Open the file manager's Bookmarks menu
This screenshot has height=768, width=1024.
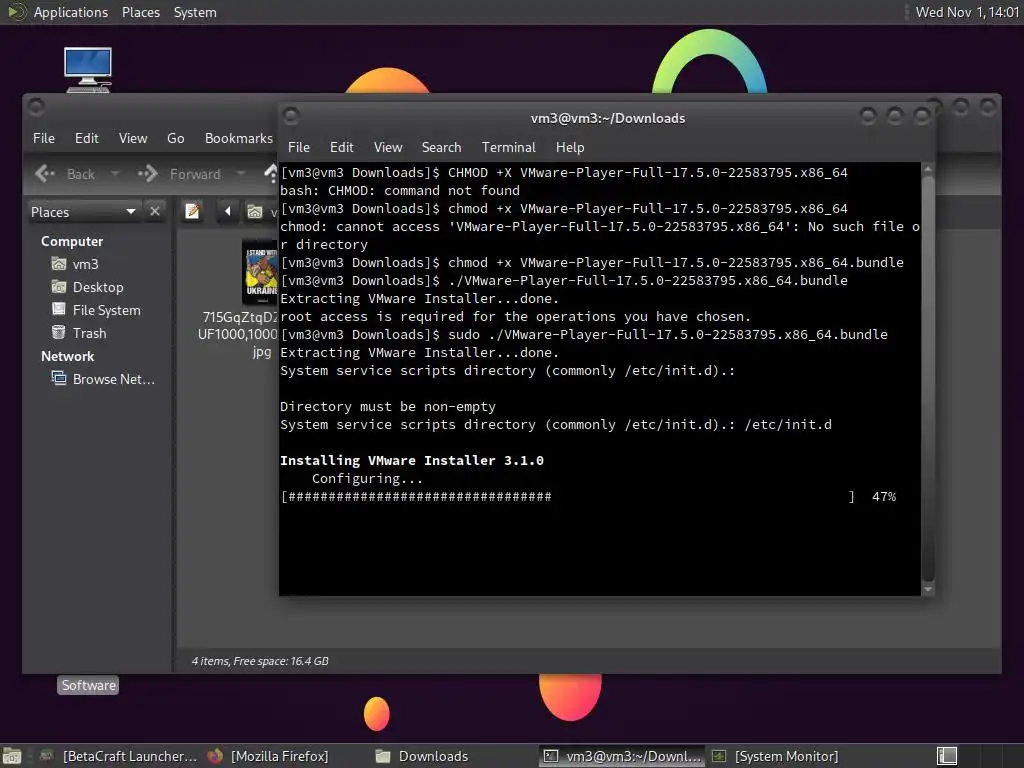click(x=239, y=138)
